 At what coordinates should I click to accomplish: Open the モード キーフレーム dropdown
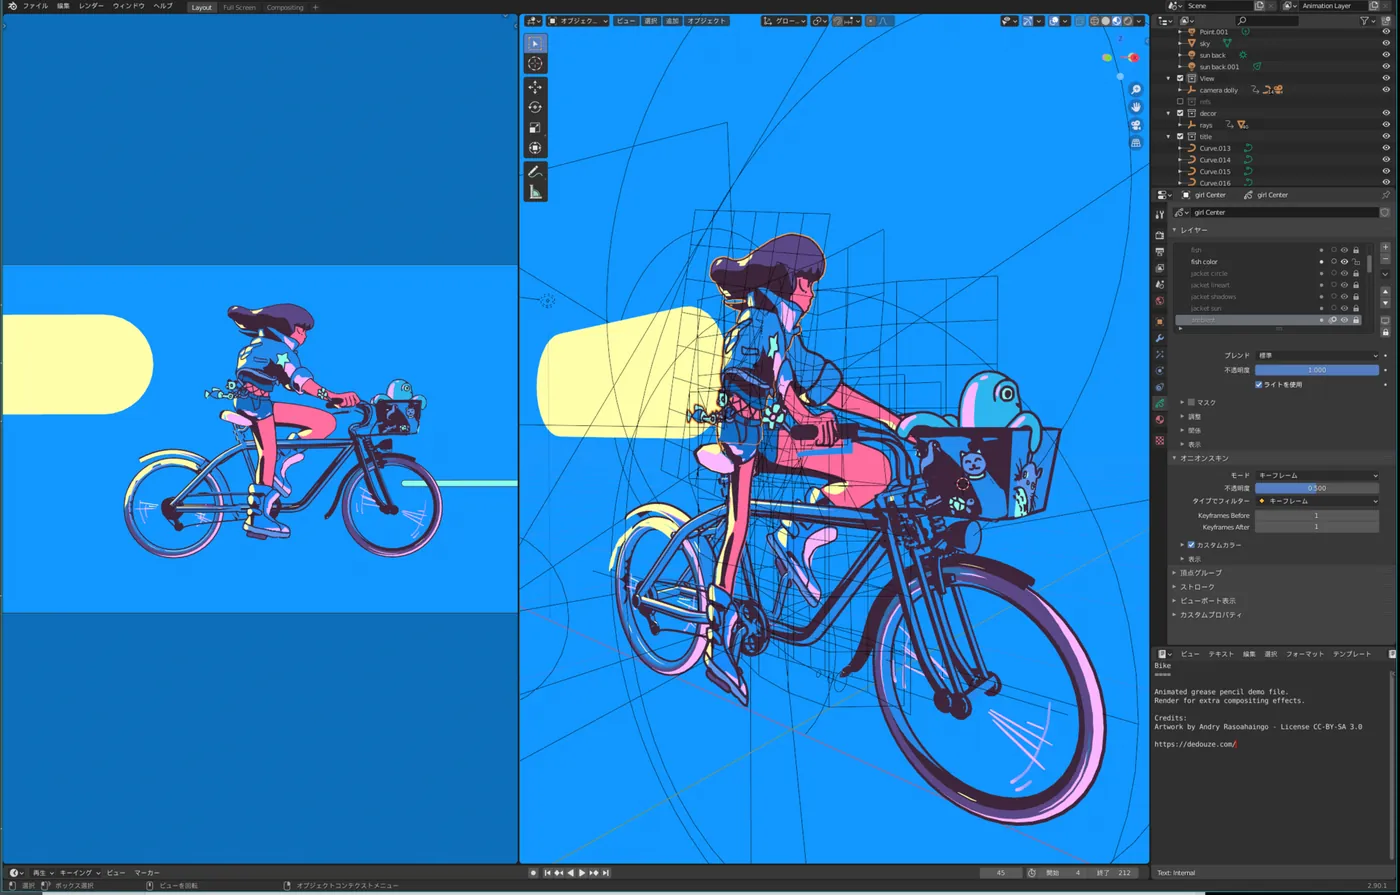[1317, 475]
